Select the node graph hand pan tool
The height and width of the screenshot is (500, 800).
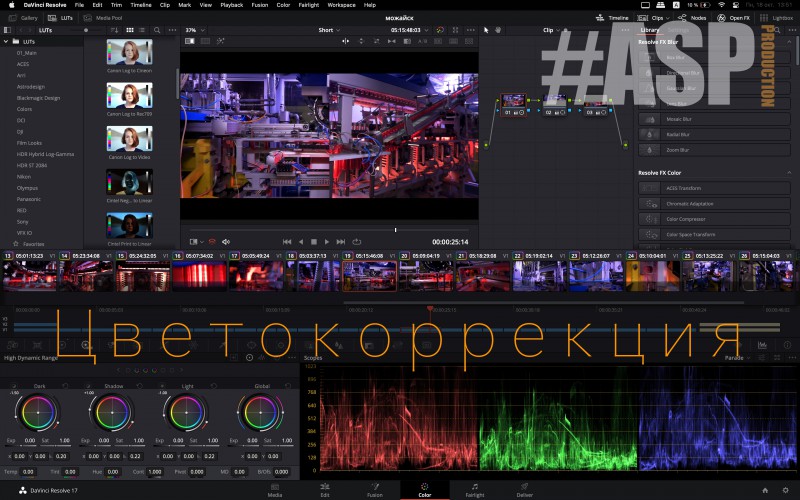[x=498, y=30]
